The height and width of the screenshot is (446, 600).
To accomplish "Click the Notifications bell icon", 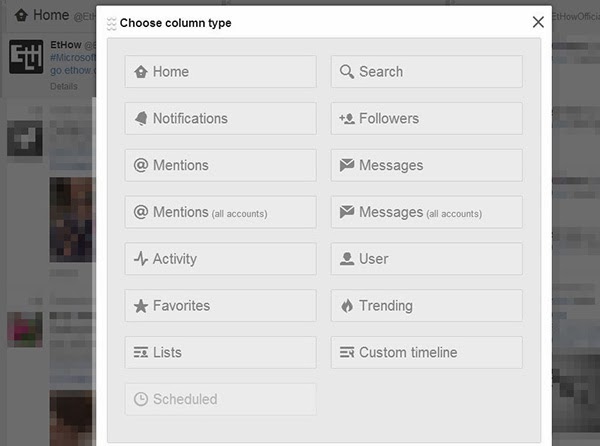I will 141,119.
